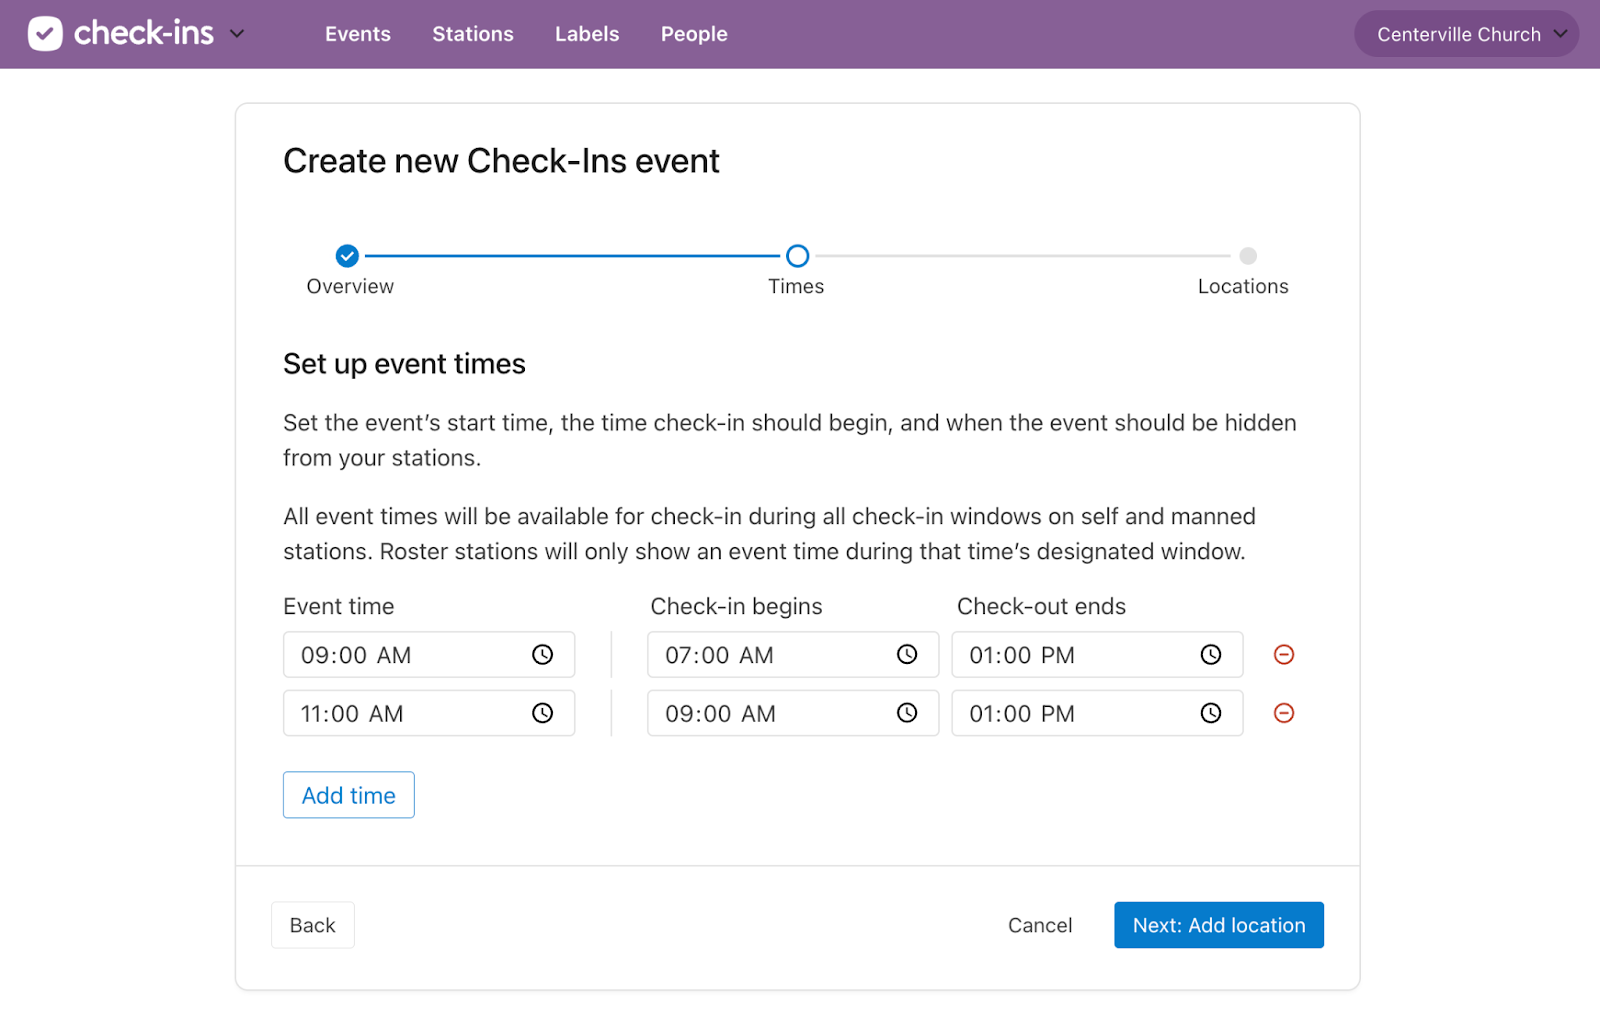
Task: Open the Stations menu item
Action: point(472,34)
